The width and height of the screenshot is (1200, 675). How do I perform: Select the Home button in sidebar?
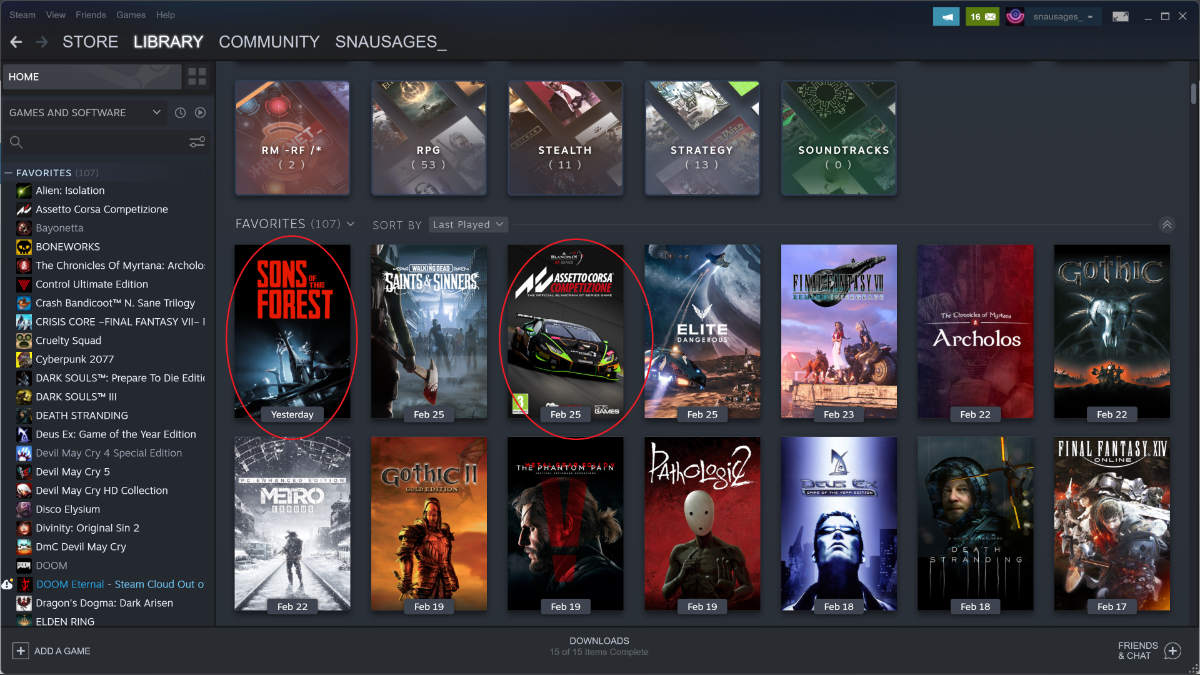[x=92, y=77]
